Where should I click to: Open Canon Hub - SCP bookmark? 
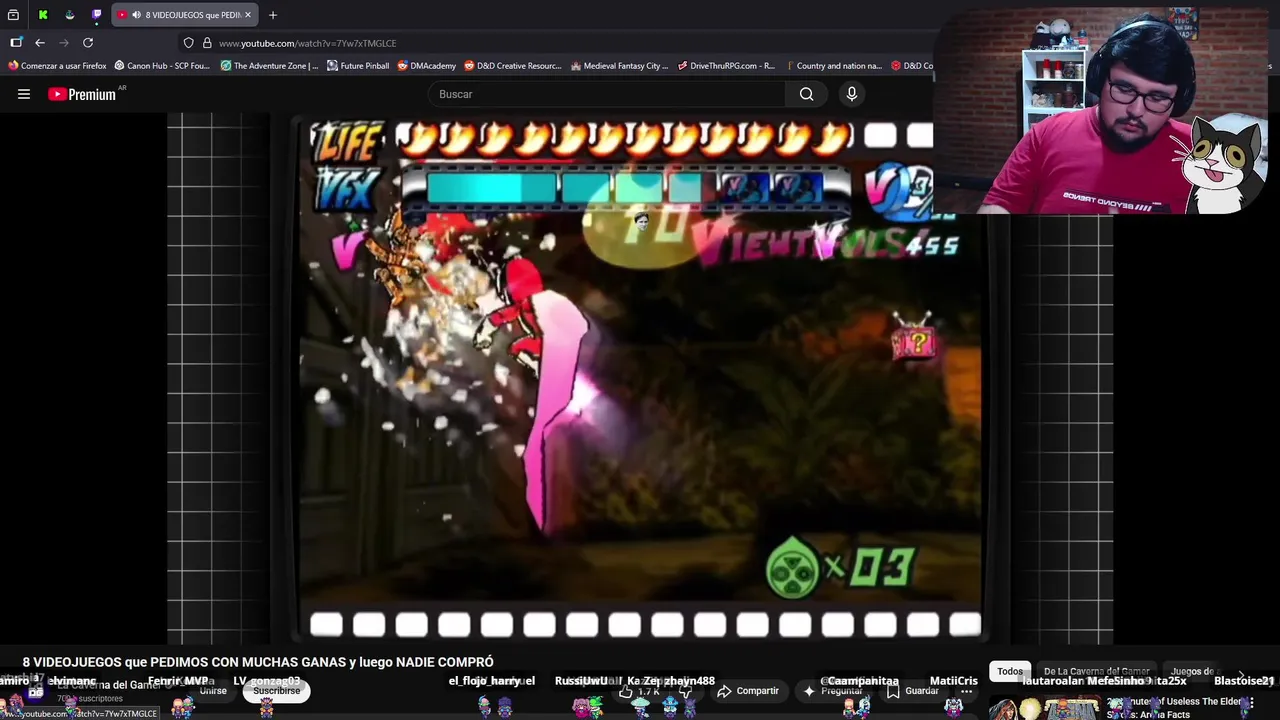[162, 66]
